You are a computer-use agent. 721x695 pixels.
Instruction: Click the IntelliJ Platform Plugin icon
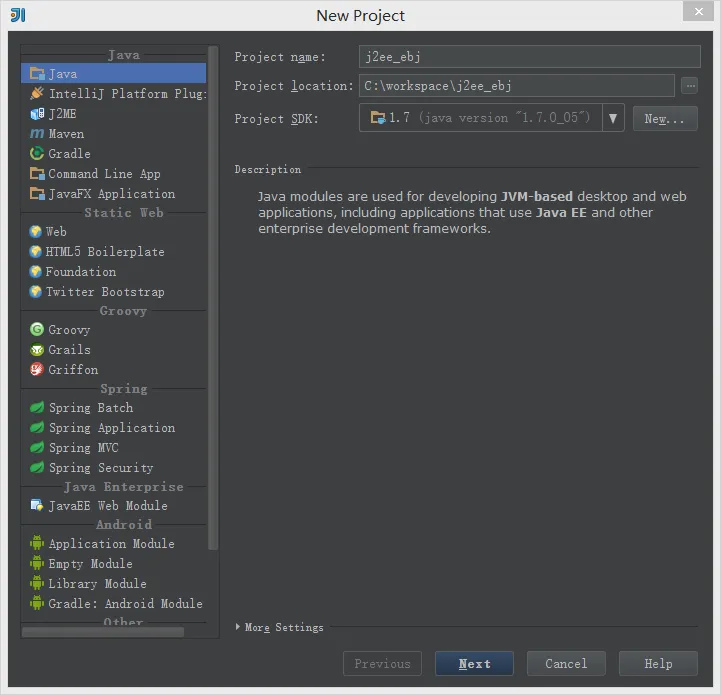point(37,93)
